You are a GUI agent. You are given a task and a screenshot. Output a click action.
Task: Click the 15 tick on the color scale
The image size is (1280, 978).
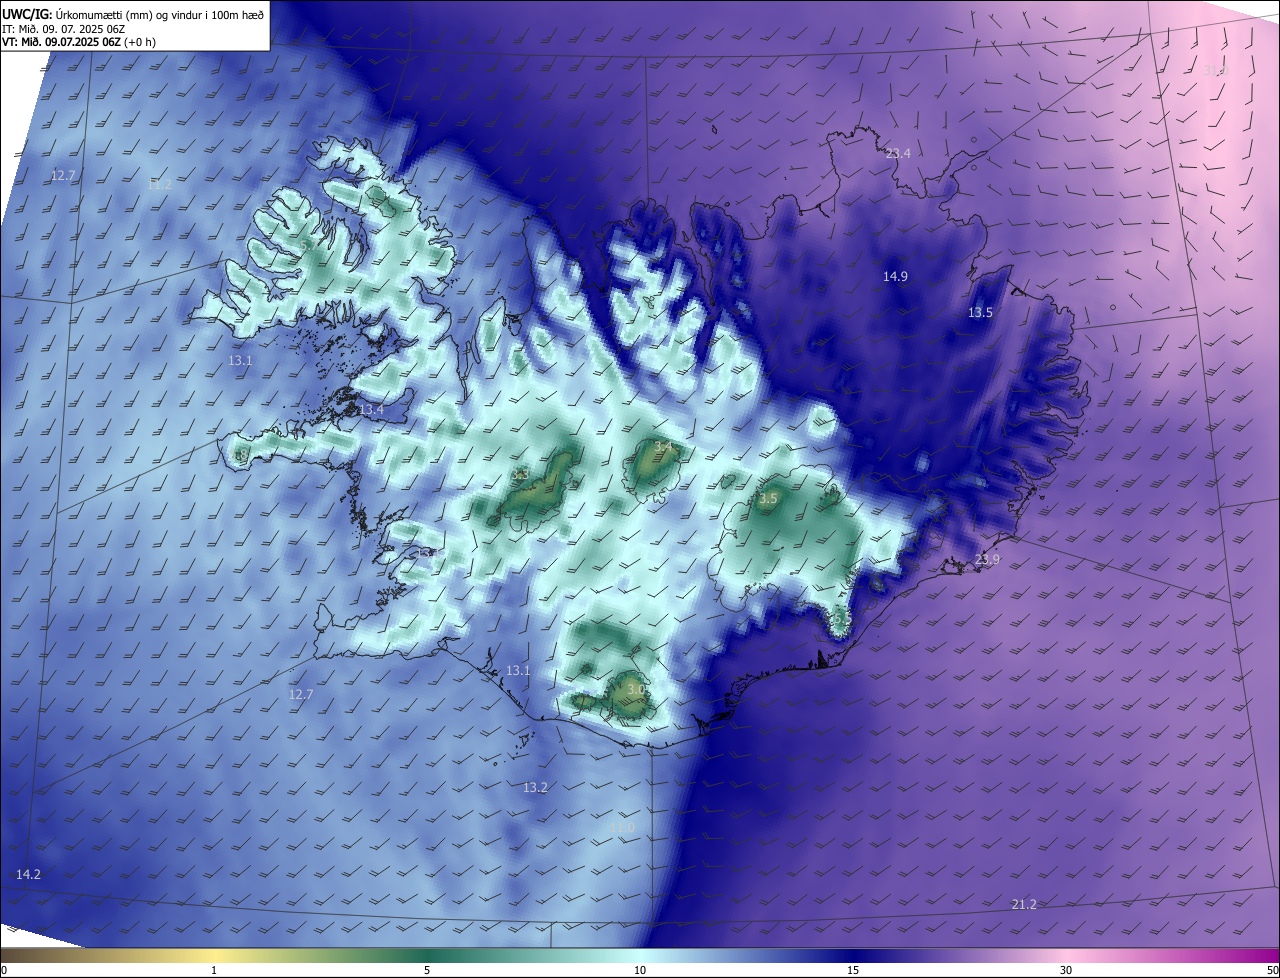tap(853, 971)
